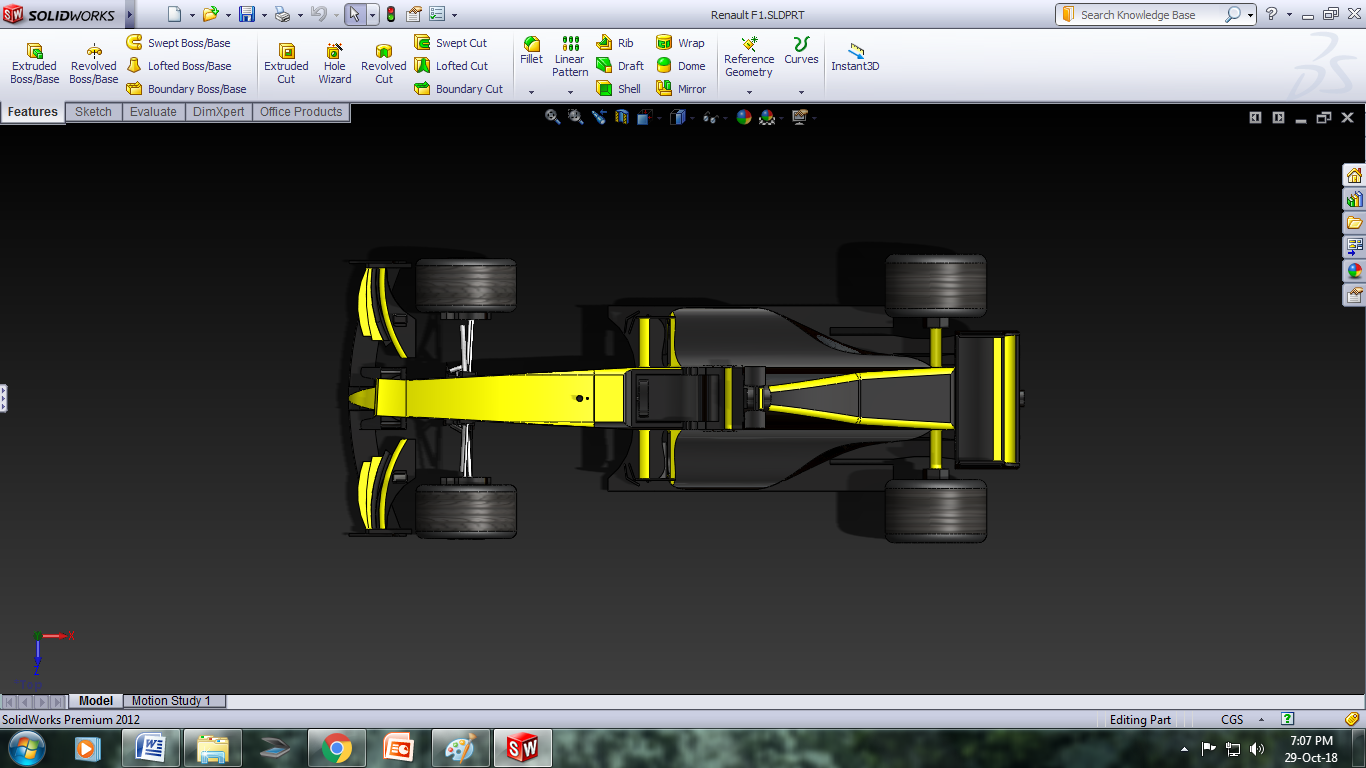The height and width of the screenshot is (768, 1366).
Task: Activate the Shell feature
Action: coord(619,89)
